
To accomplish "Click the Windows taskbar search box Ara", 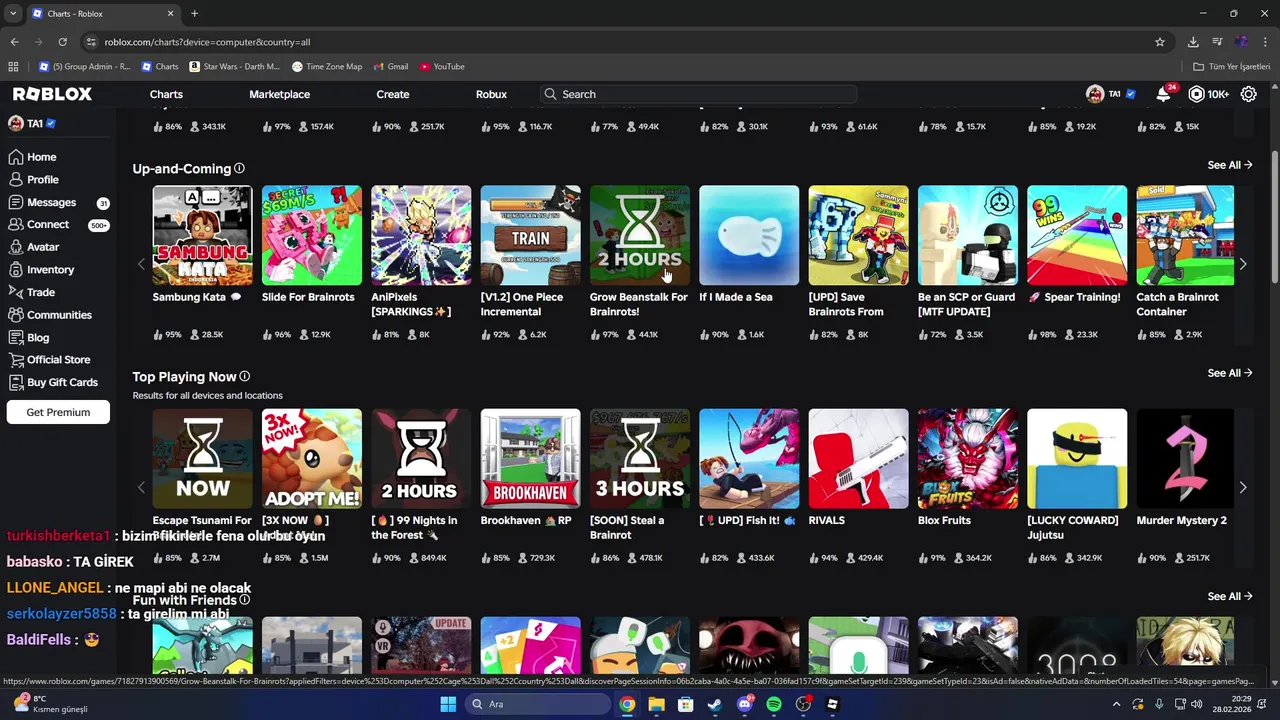I will (x=538, y=704).
